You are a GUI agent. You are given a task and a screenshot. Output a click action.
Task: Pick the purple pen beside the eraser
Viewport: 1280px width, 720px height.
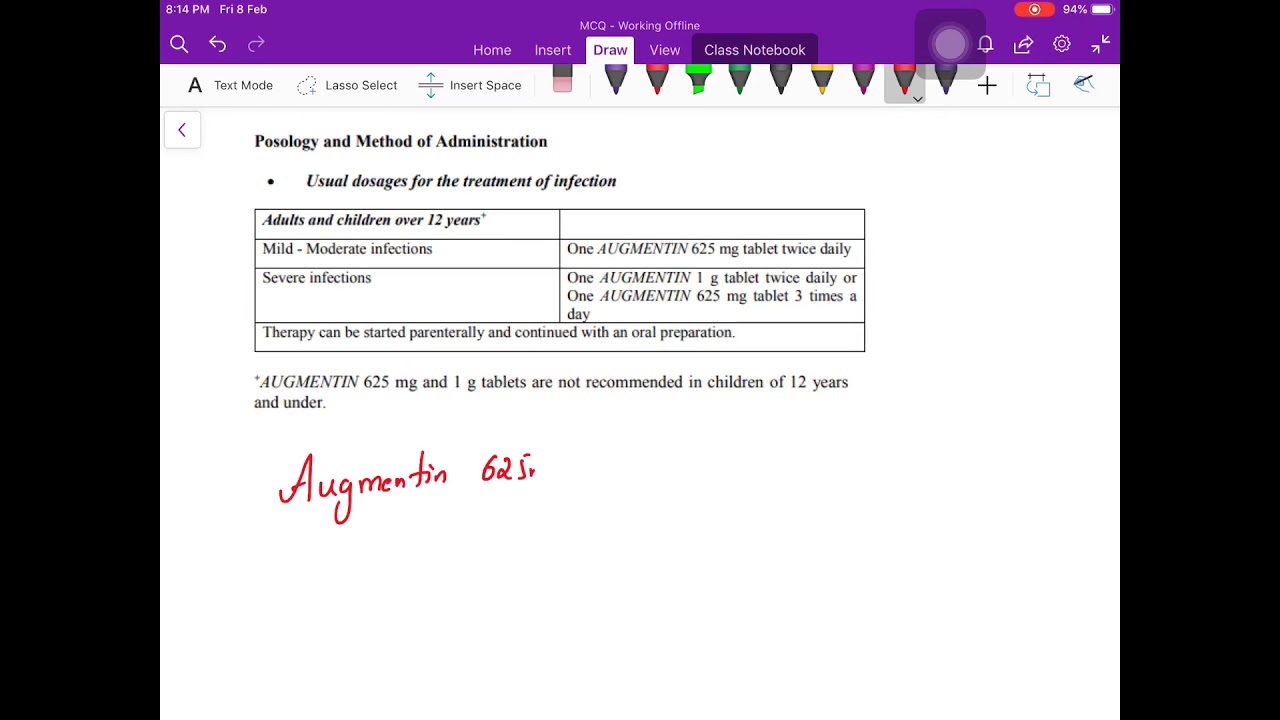[616, 80]
